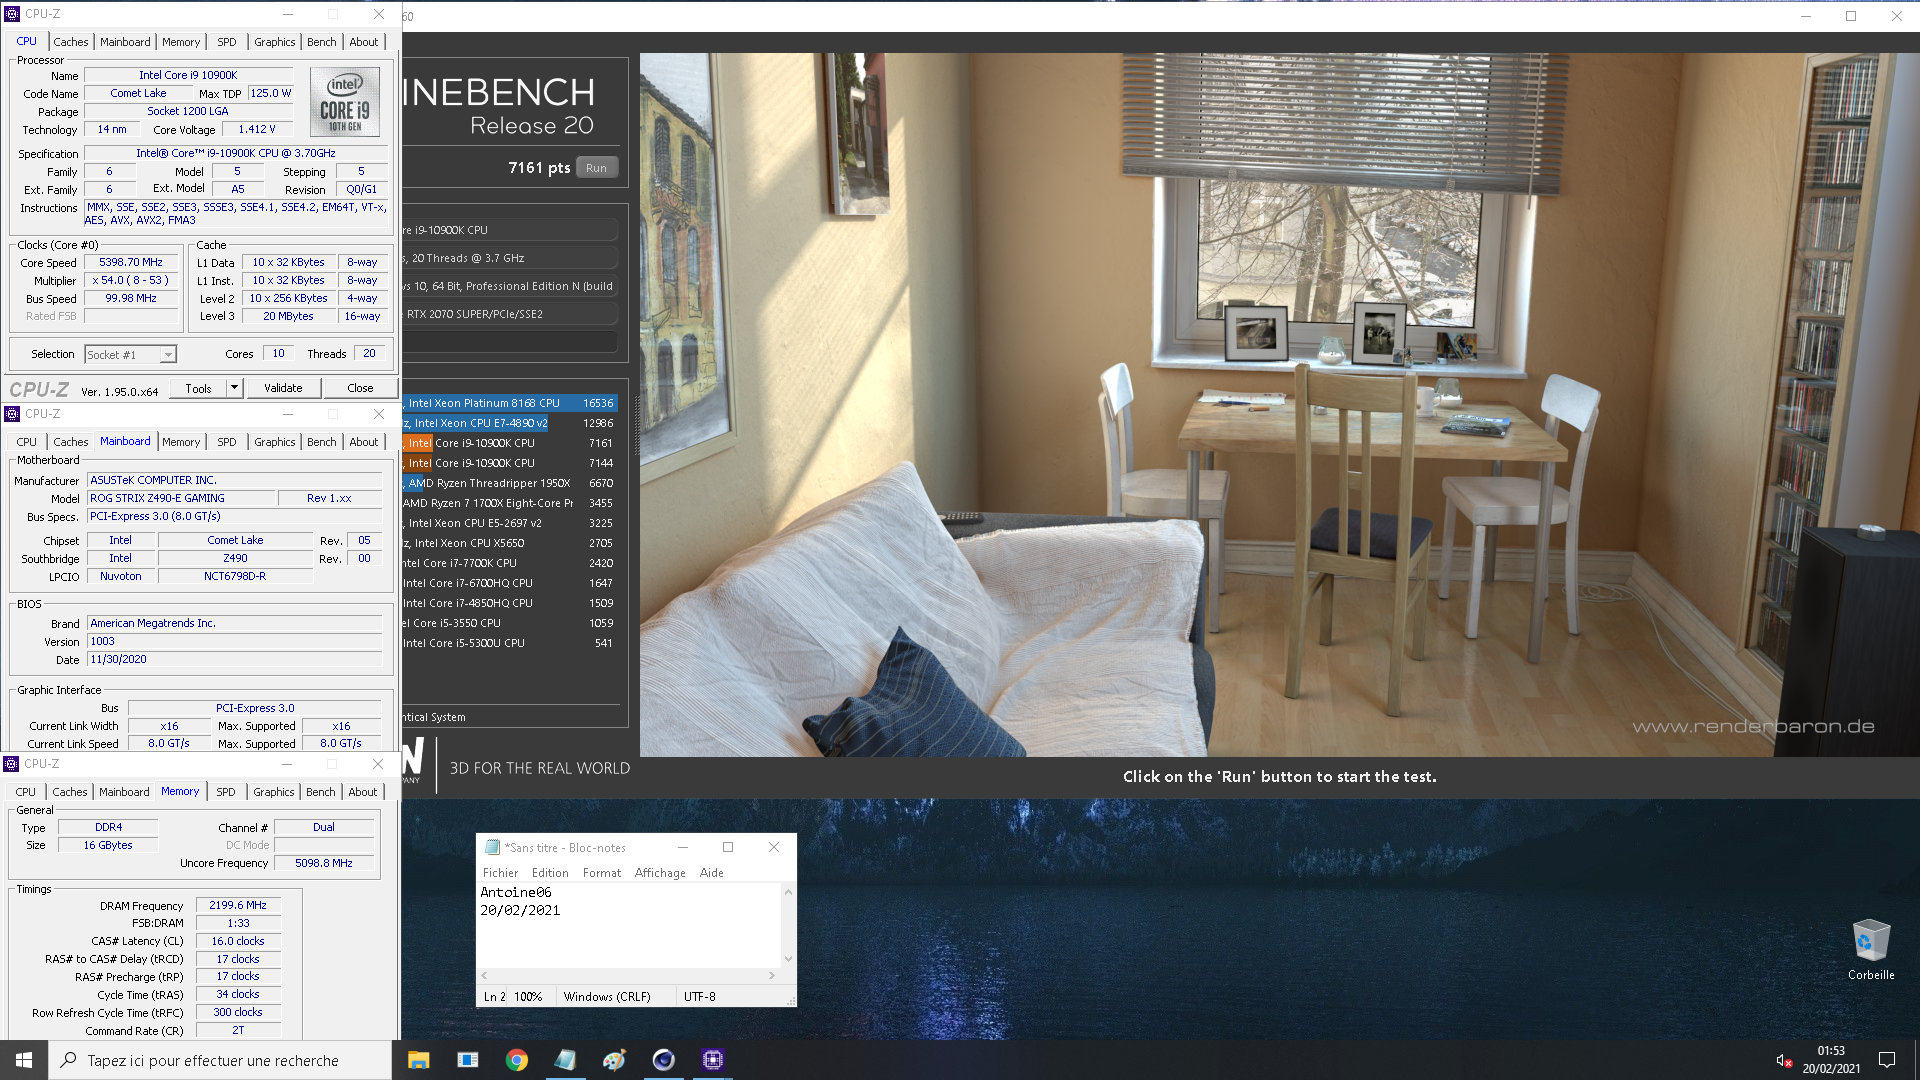Screen dimensions: 1920x1080
Task: Select the Intel Xeon CPU X5650 ranking row
Action: tap(510, 543)
